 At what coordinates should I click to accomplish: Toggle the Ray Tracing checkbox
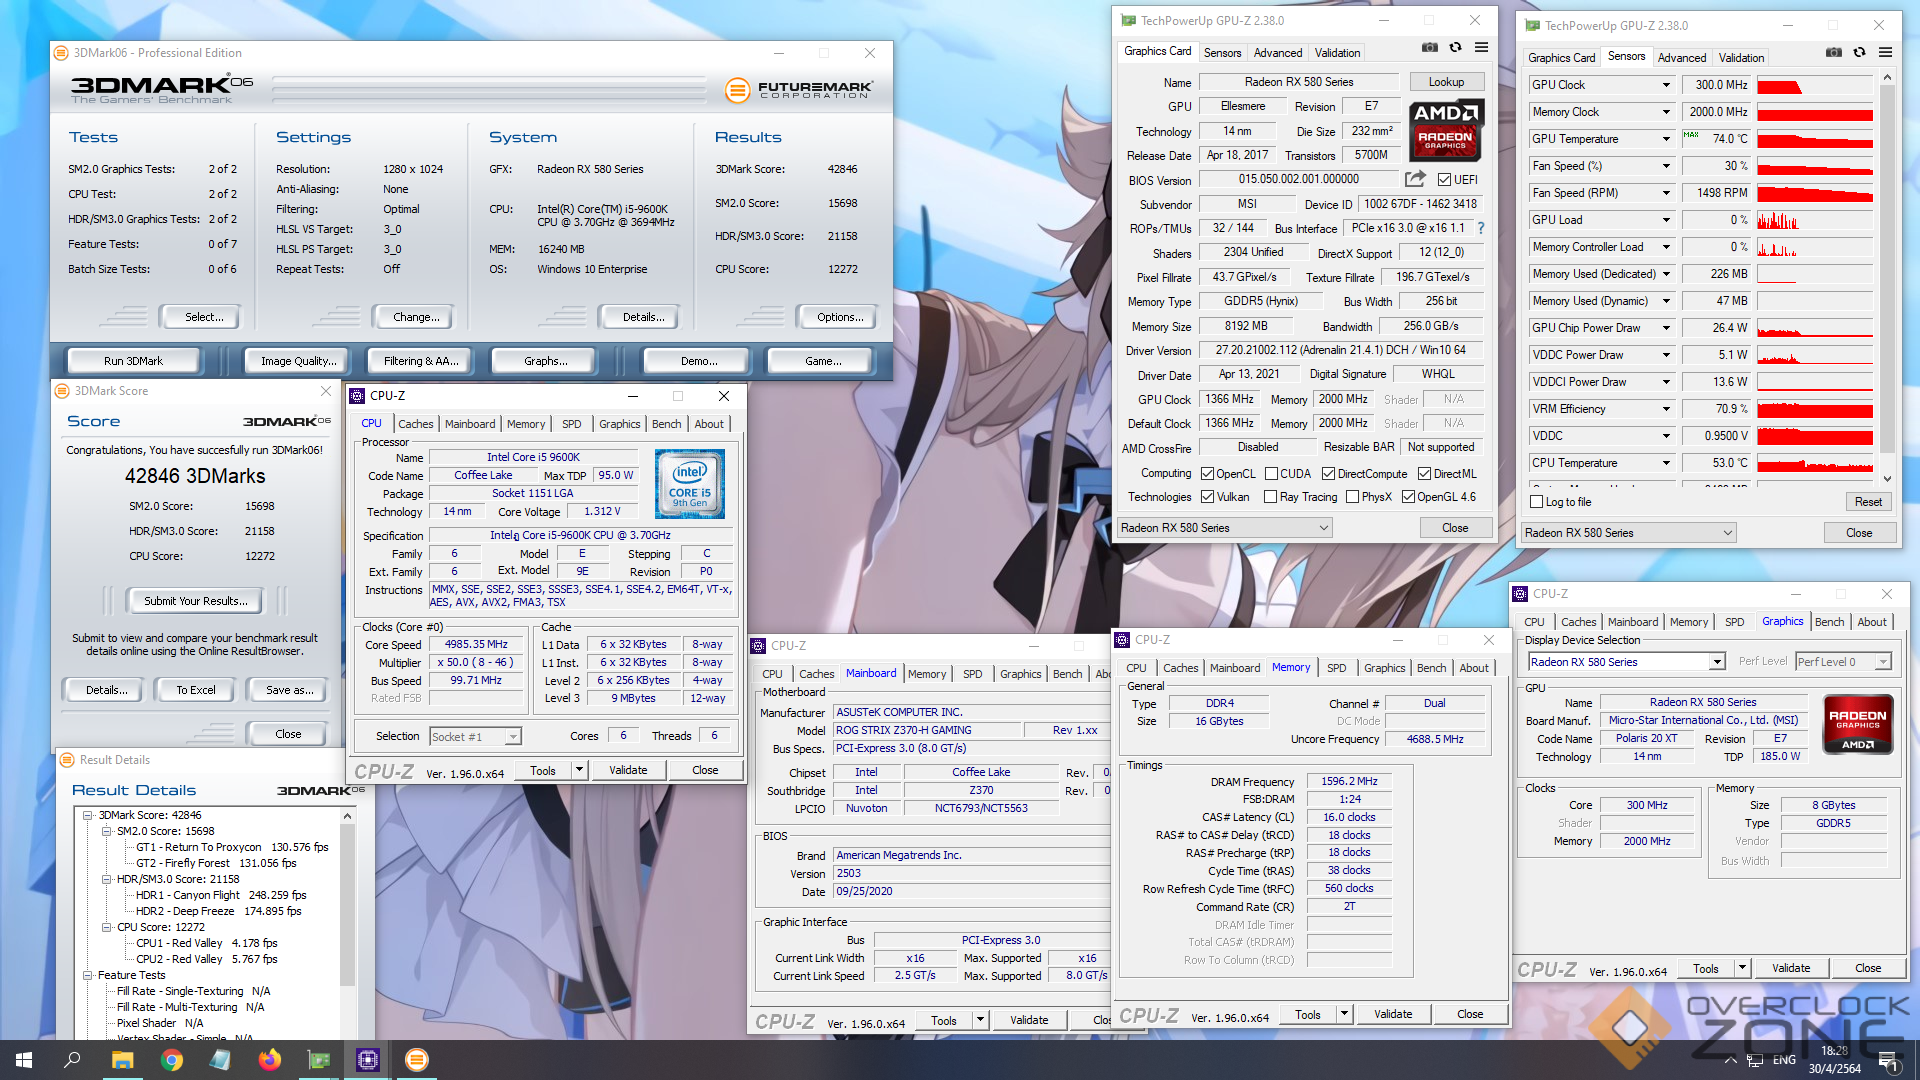pos(1270,497)
